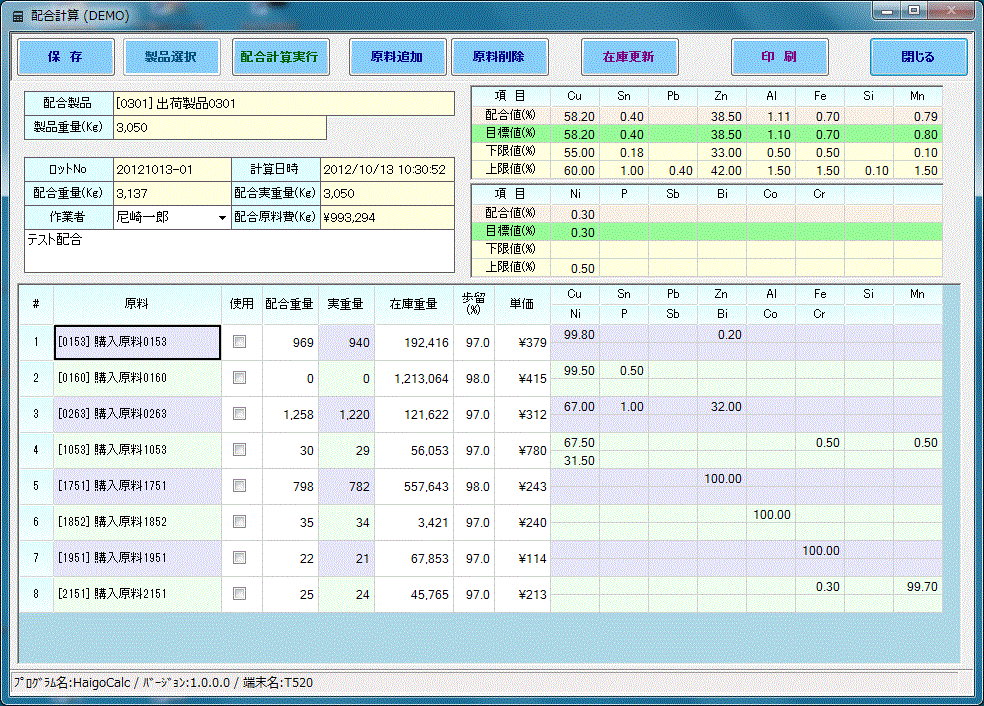
Task: Click 在庫重量 cell 3,421
Action: [x=414, y=523]
